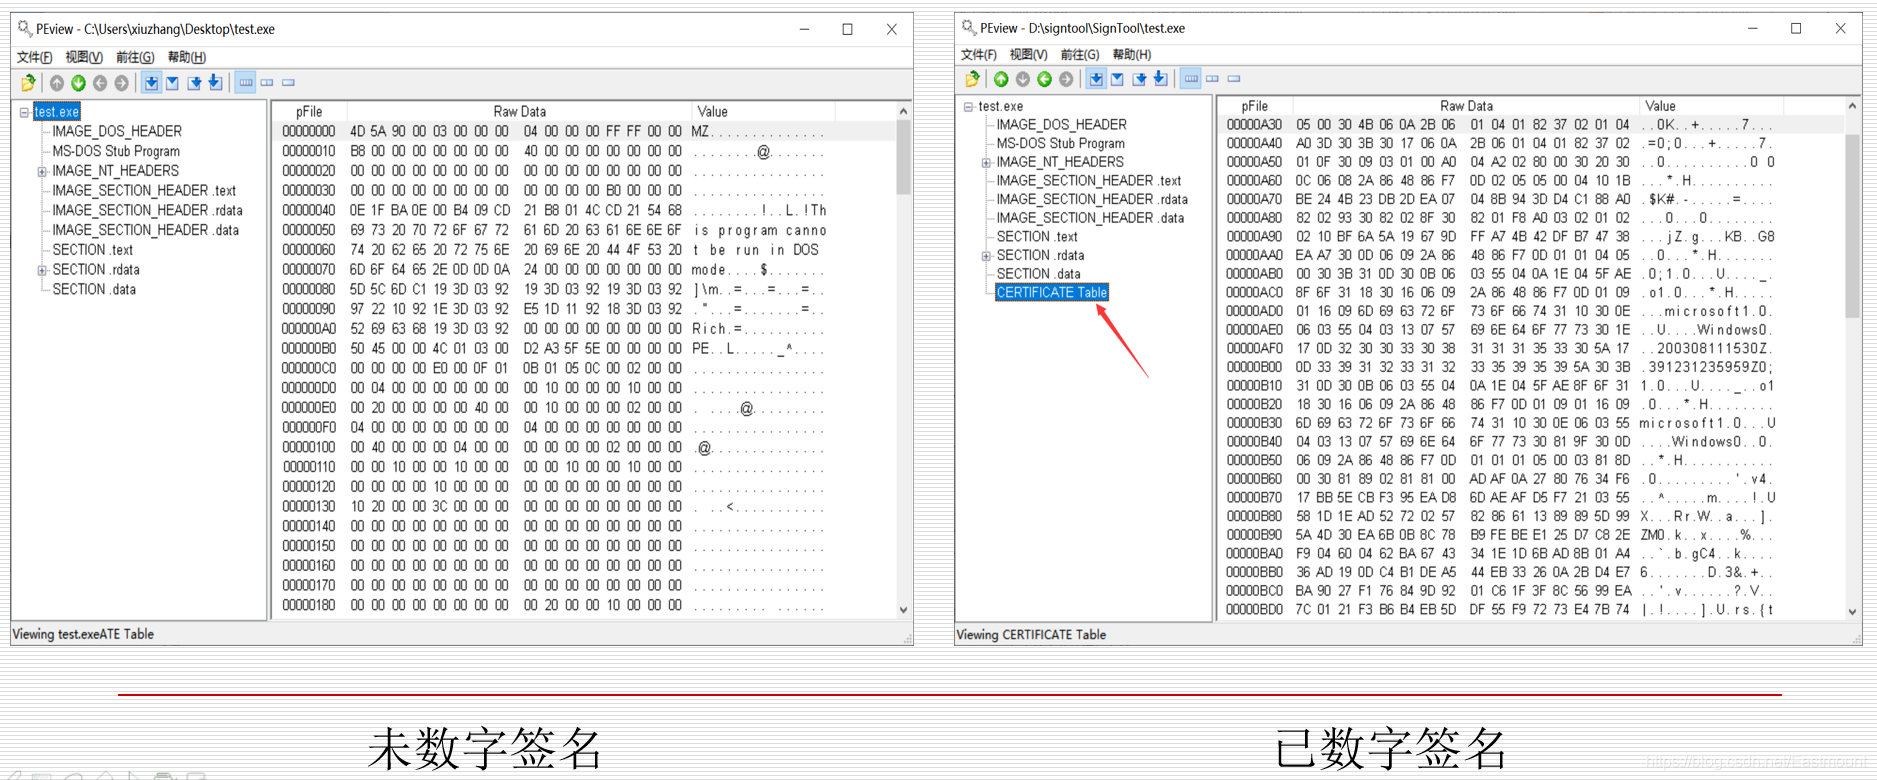Select IMAGE_SECTION_HEADER .text in left window

point(144,190)
